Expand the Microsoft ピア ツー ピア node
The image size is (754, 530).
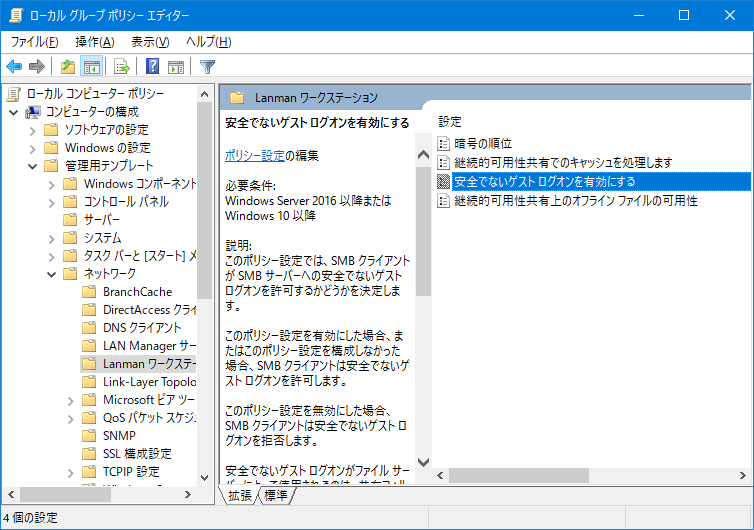click(71, 401)
